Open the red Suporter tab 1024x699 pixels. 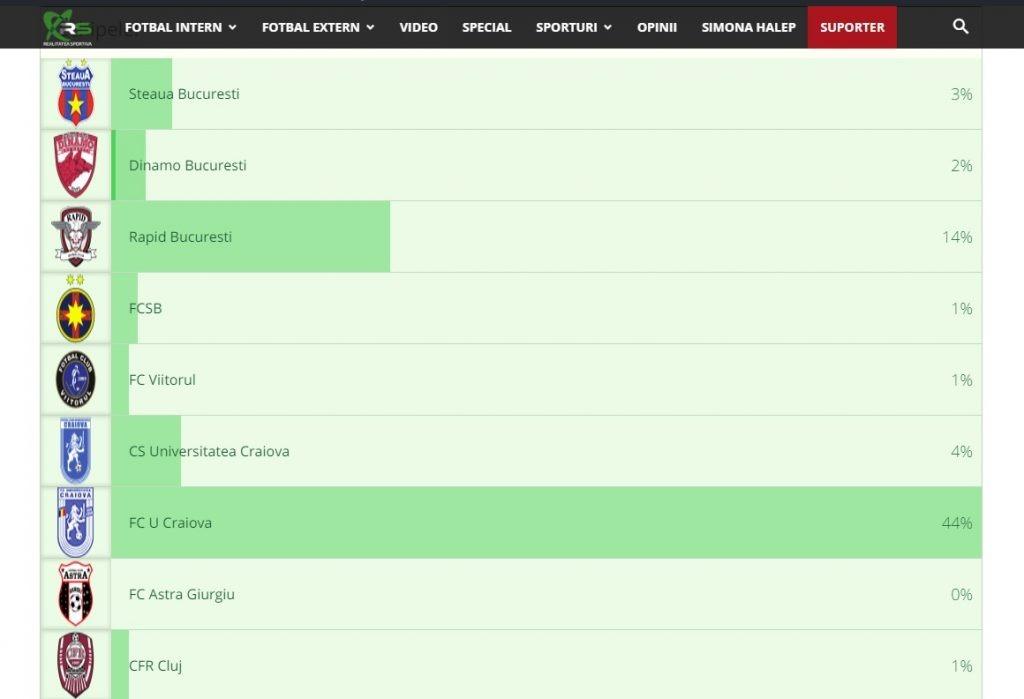point(852,27)
